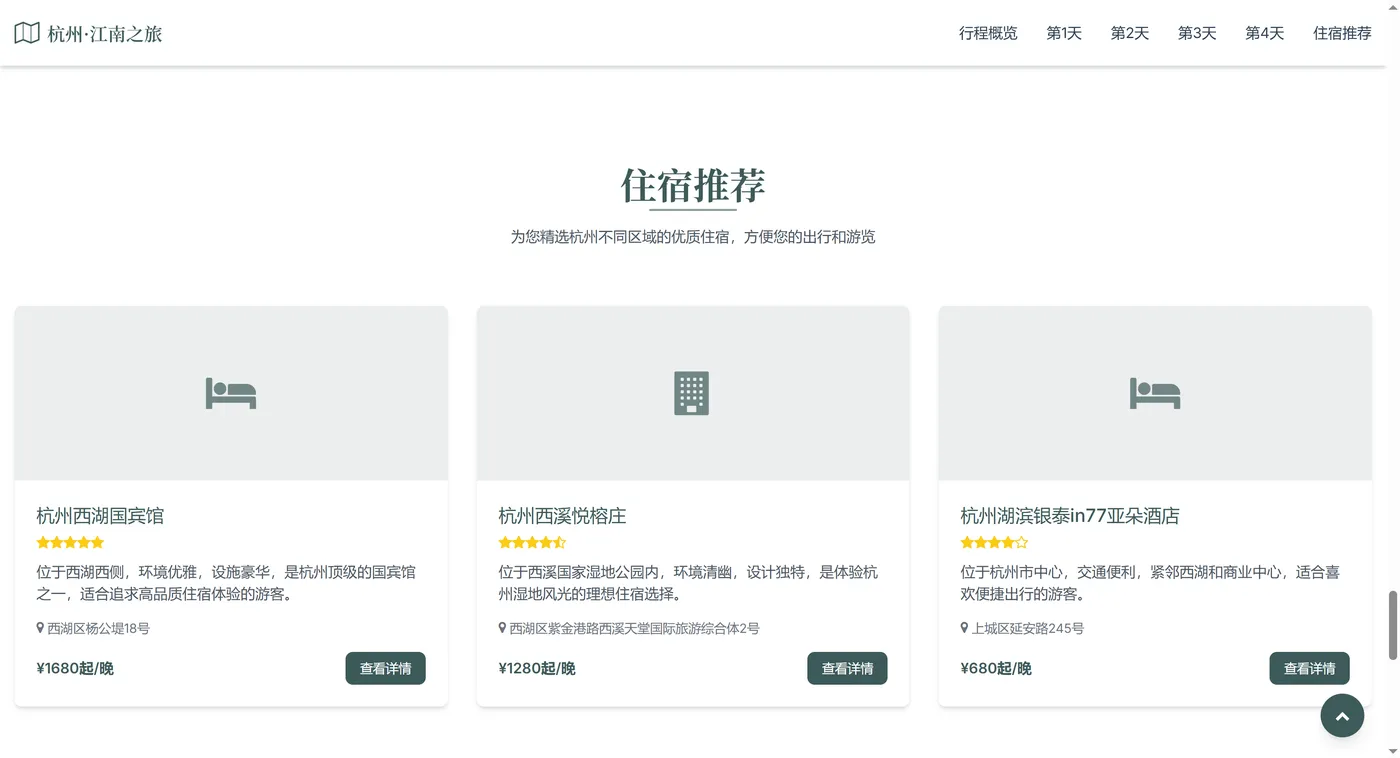Click the back-to-top arrow button
The image size is (1400, 758).
pyautogui.click(x=1342, y=715)
